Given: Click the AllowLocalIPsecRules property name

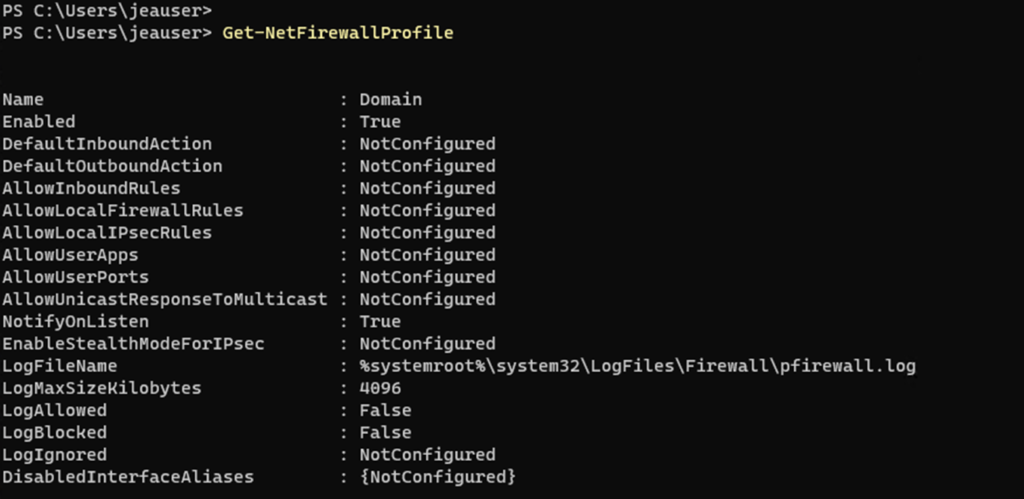Looking at the screenshot, I should click(x=107, y=233).
